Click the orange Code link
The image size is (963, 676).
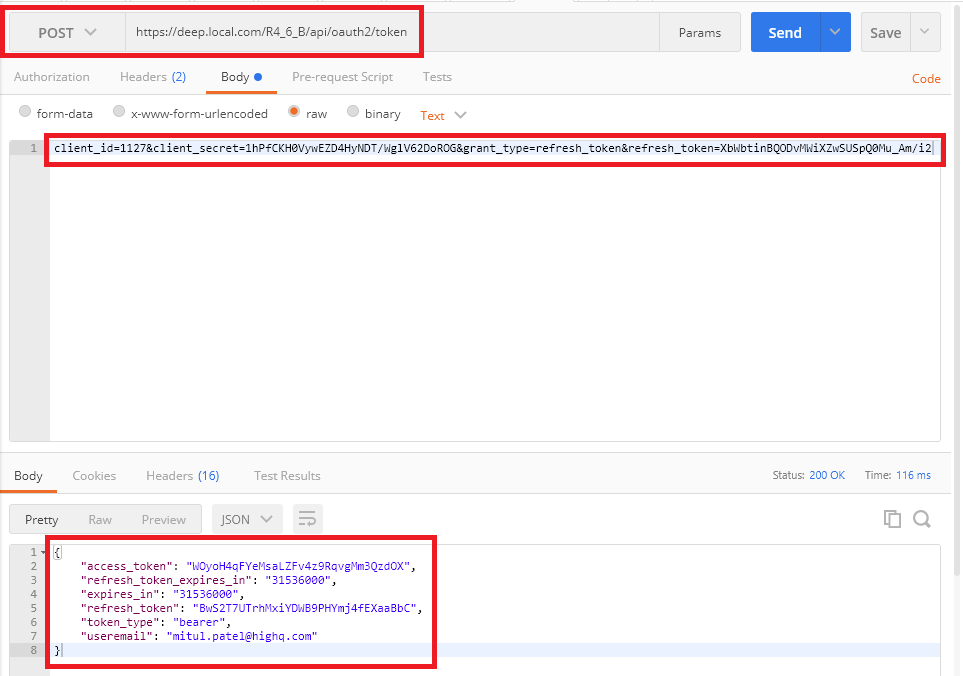point(926,79)
